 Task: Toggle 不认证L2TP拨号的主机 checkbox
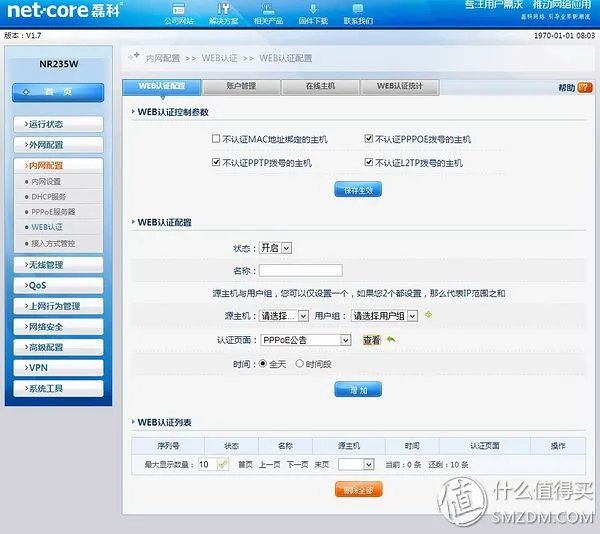368,162
